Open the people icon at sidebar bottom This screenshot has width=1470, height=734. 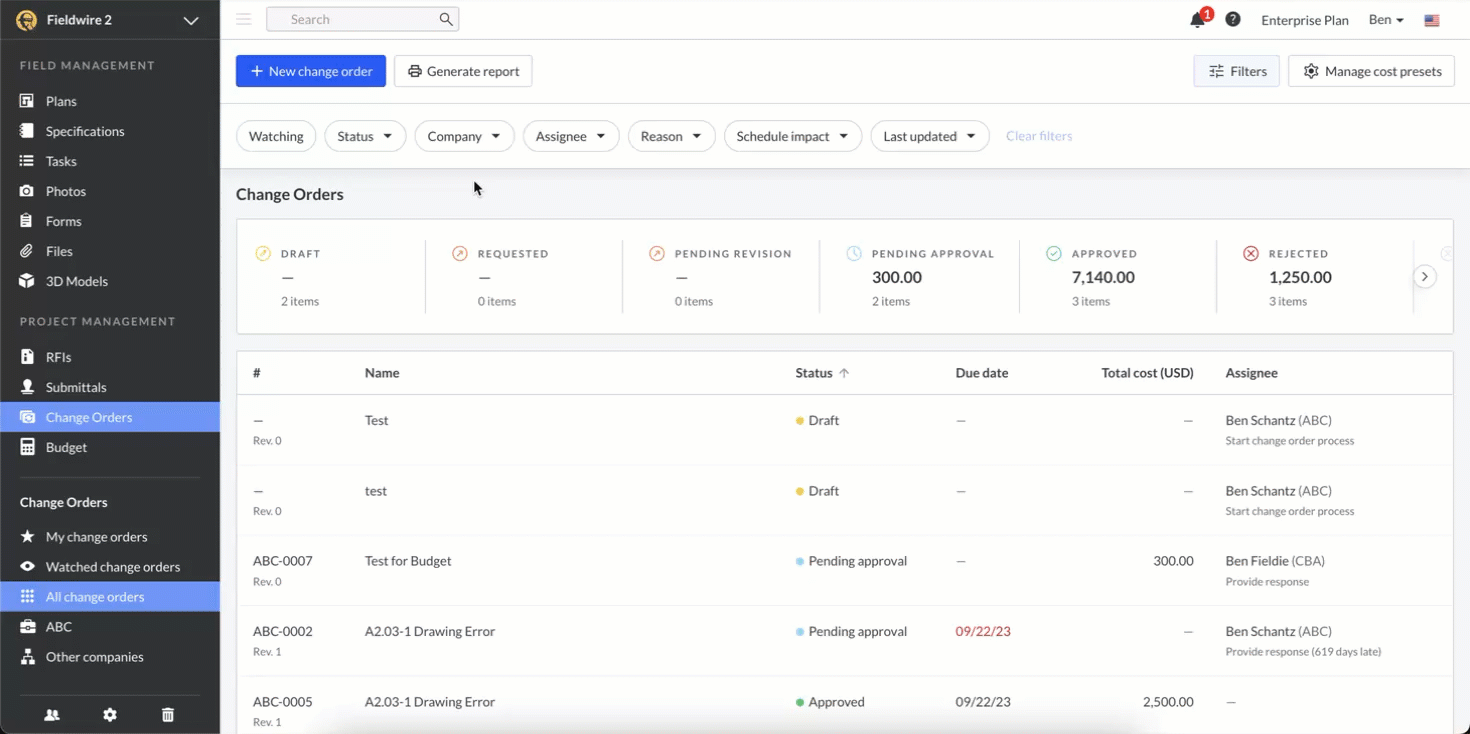(52, 715)
